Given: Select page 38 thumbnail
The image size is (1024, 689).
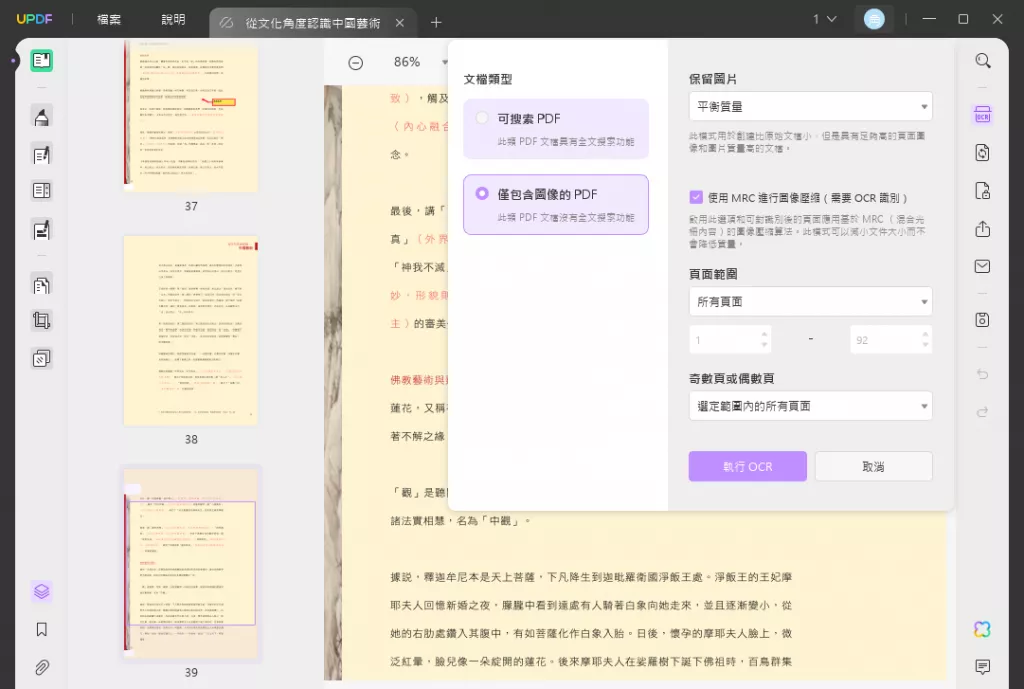Looking at the screenshot, I should (191, 330).
